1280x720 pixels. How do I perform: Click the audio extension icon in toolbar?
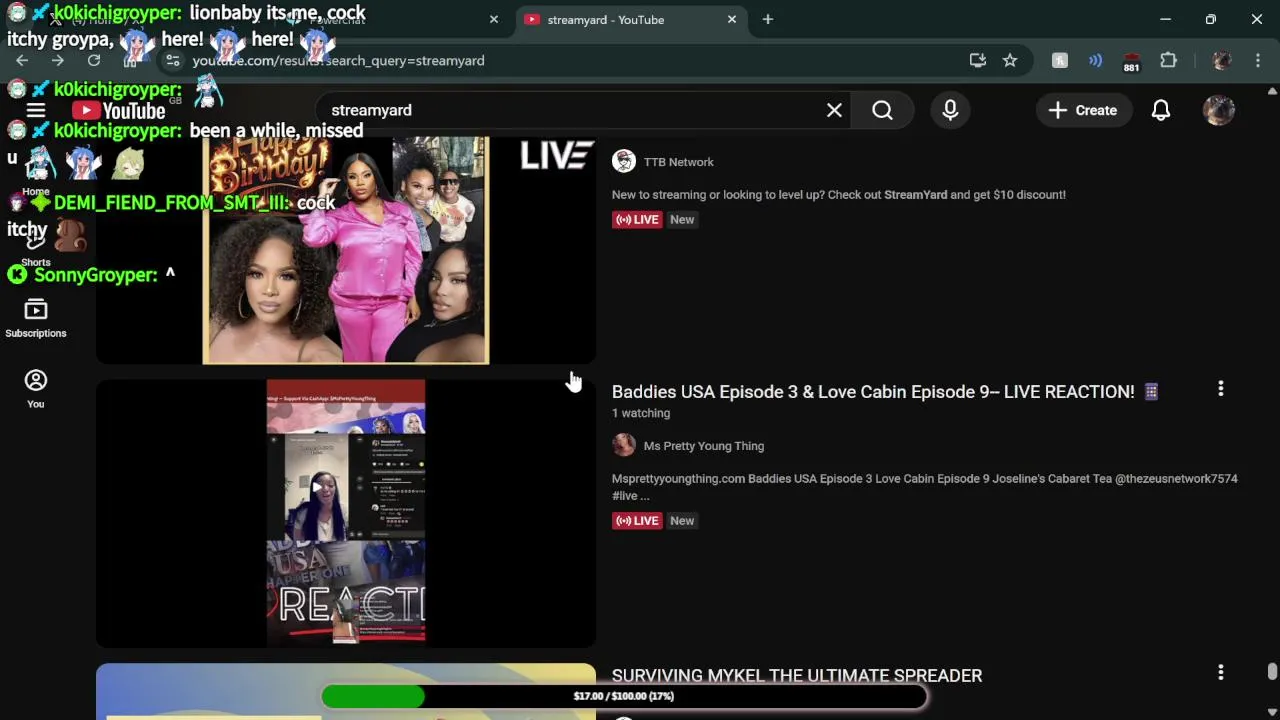(1095, 60)
